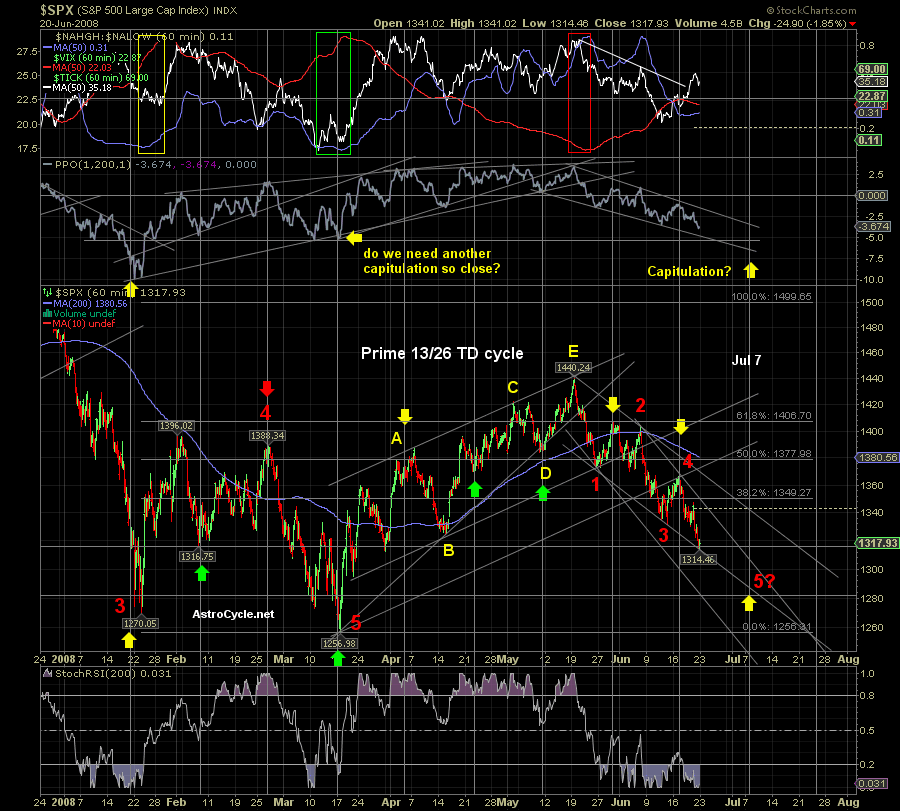Click the red down arrow above 1388.34 peak
The width and height of the screenshot is (900, 811).
(x=266, y=389)
